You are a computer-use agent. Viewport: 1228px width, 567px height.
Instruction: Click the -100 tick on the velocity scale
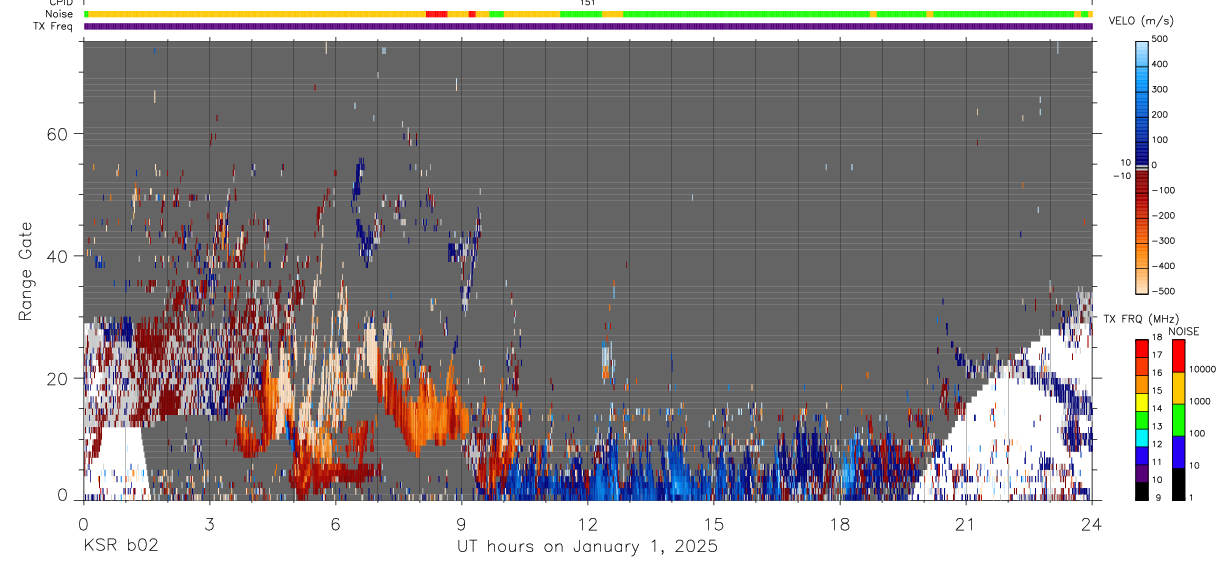(x=1163, y=189)
